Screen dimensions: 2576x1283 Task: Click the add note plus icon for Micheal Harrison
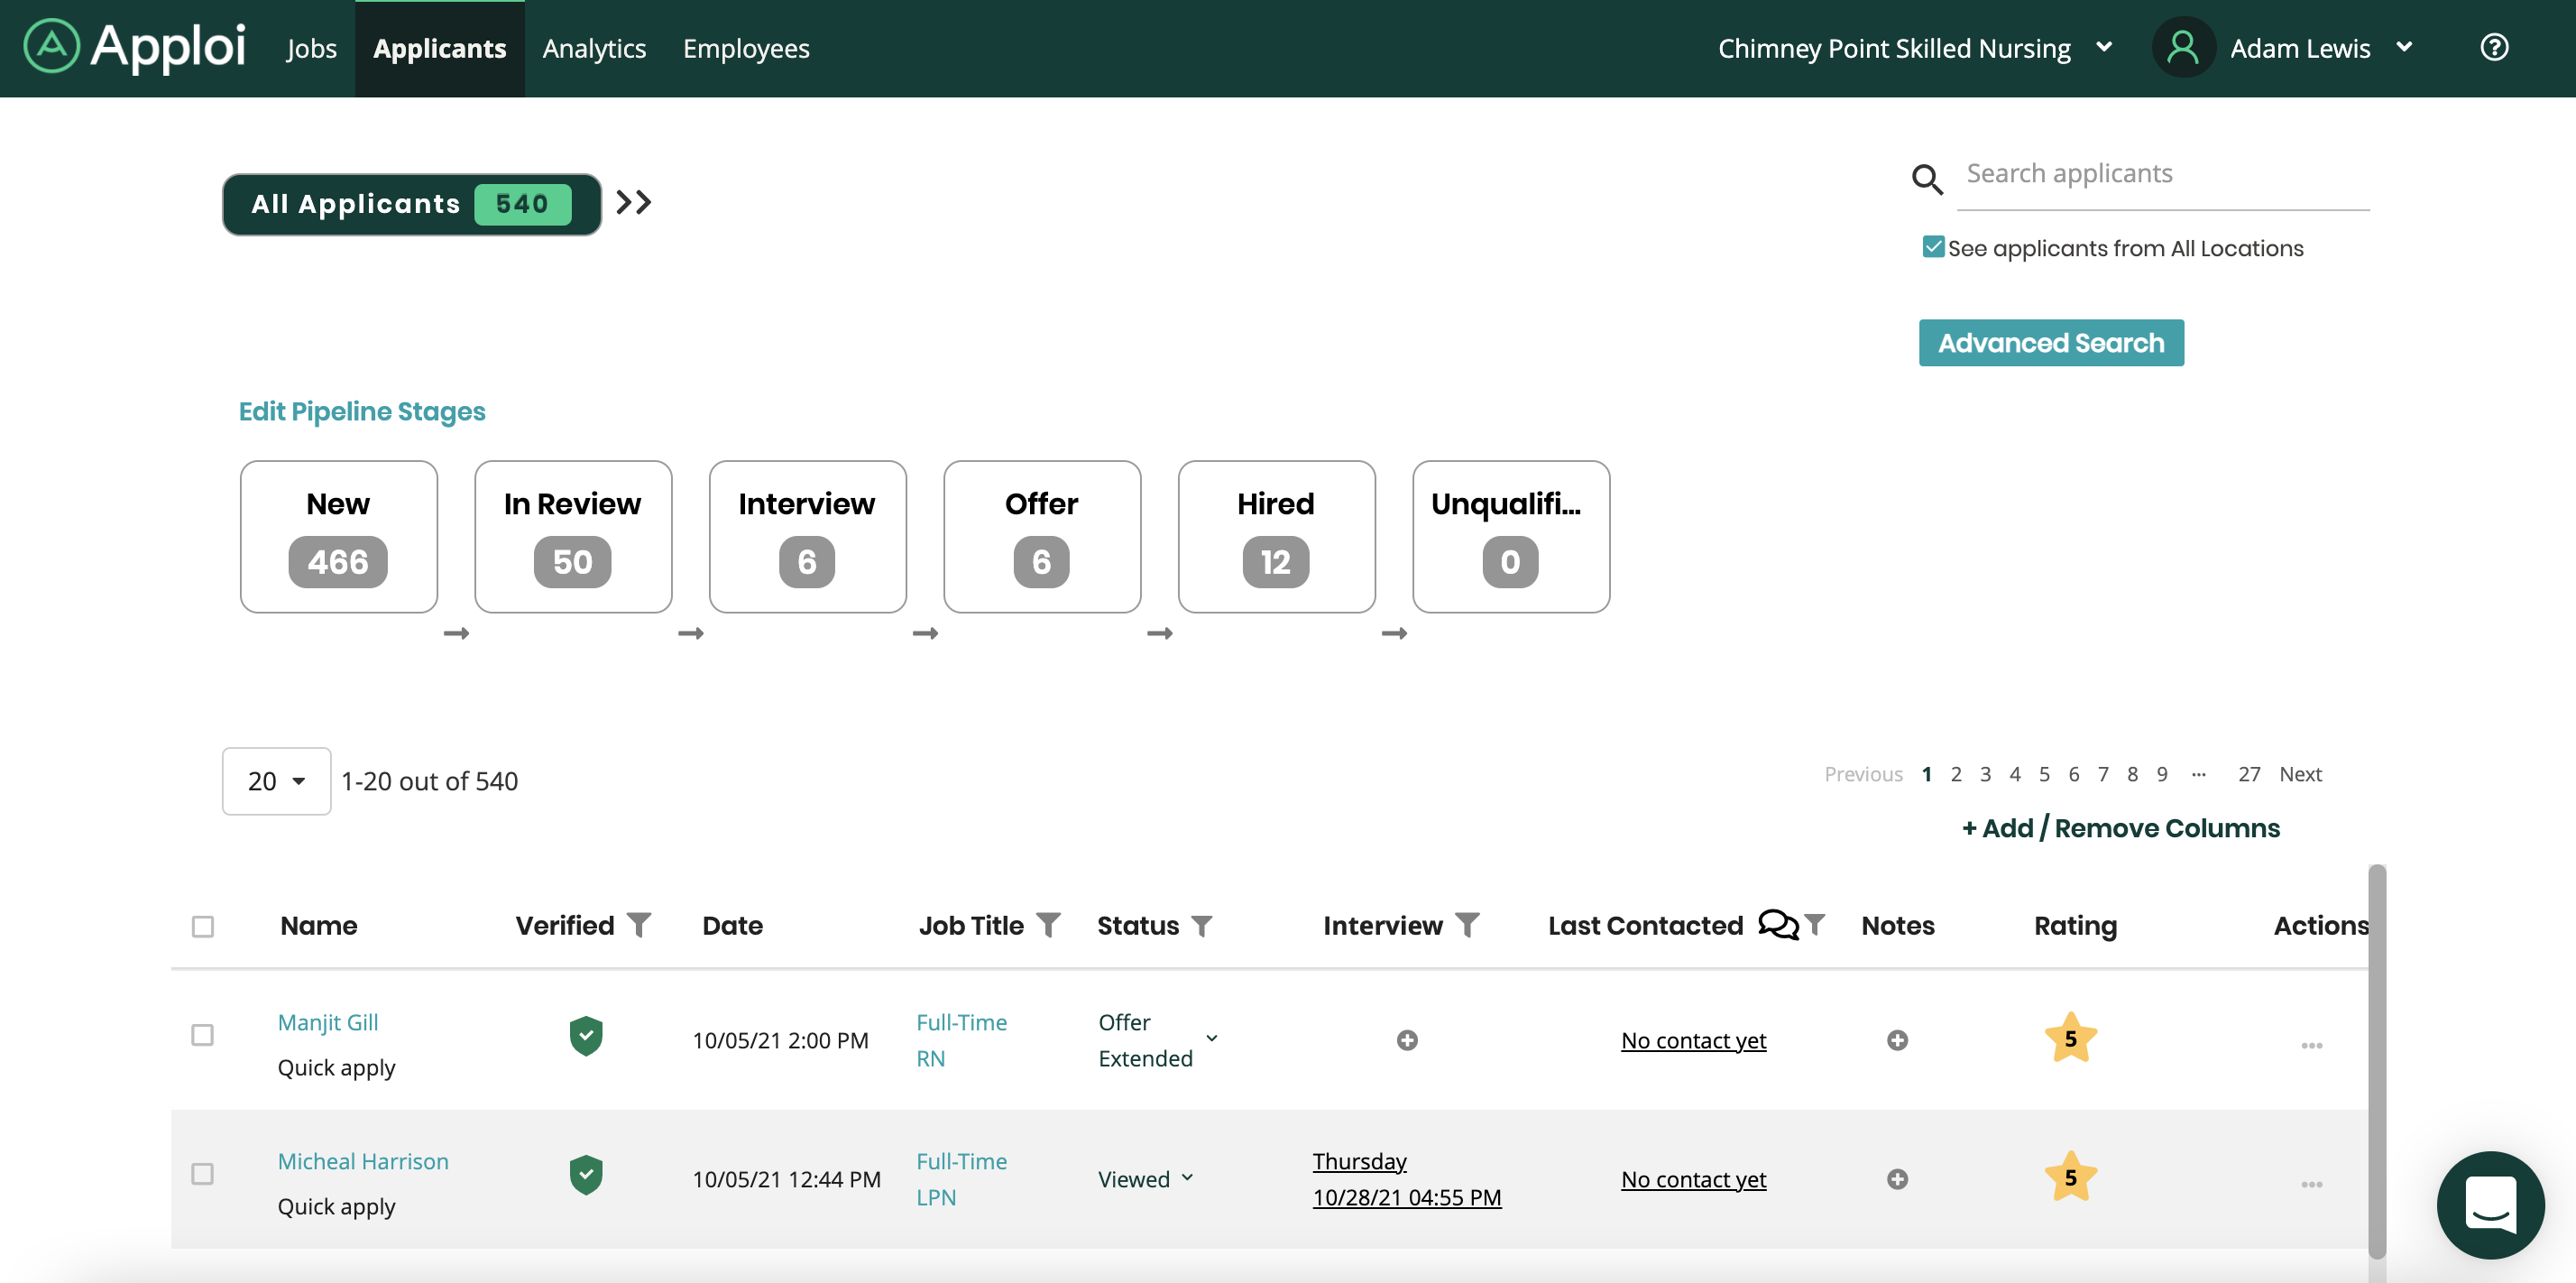click(x=1898, y=1177)
